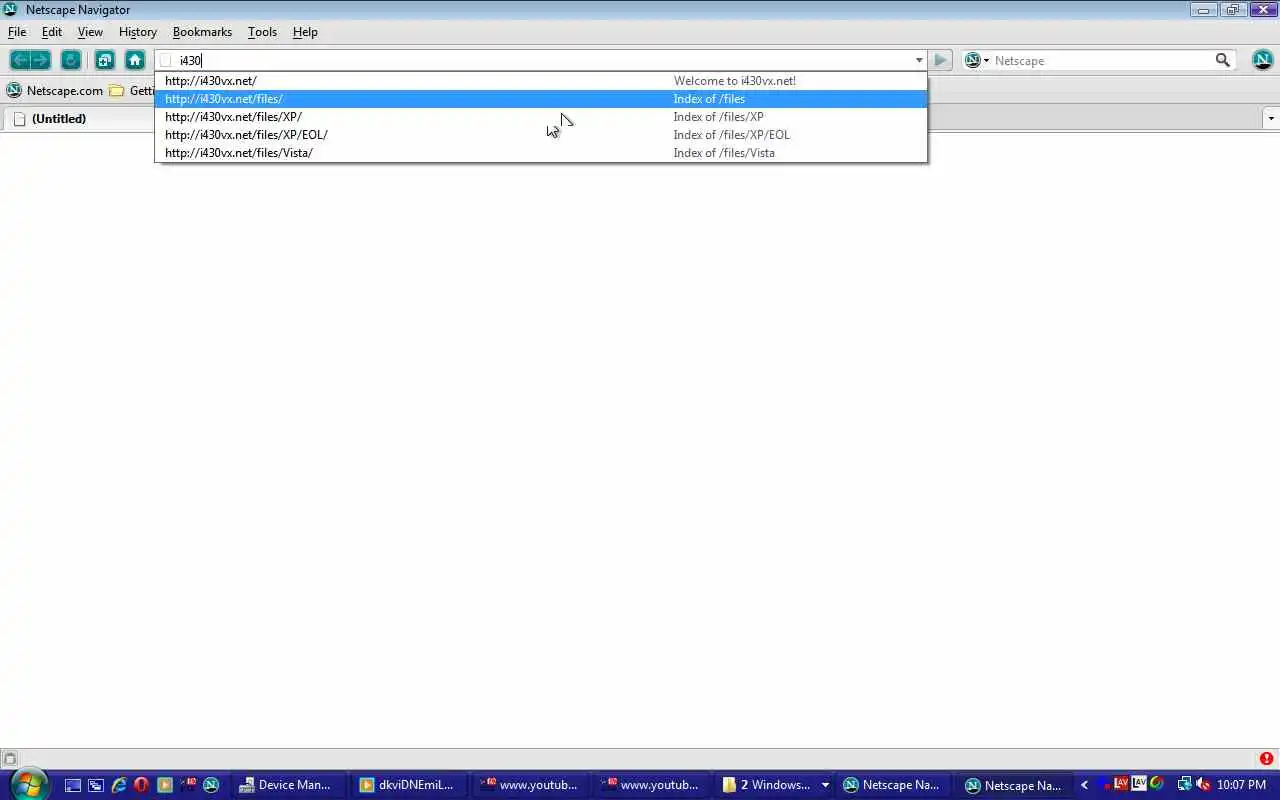1280x800 pixels.
Task: Go to the Home page via the house icon
Action: point(135,60)
